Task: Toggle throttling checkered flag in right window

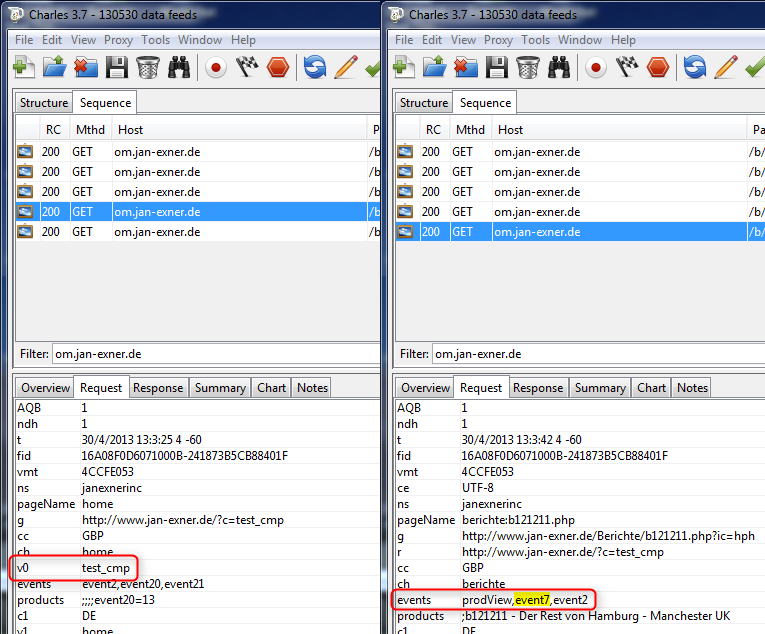Action: (x=627, y=67)
